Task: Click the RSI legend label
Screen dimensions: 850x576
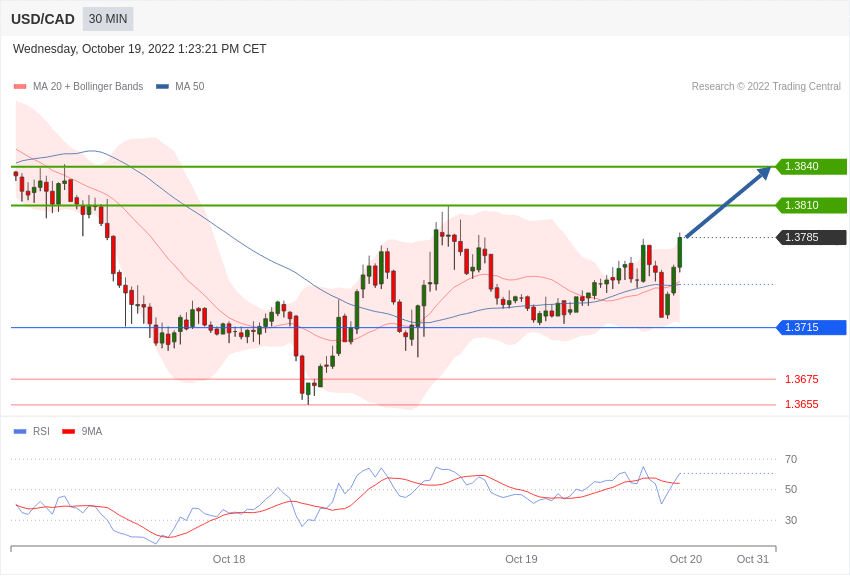Action: 41,431
